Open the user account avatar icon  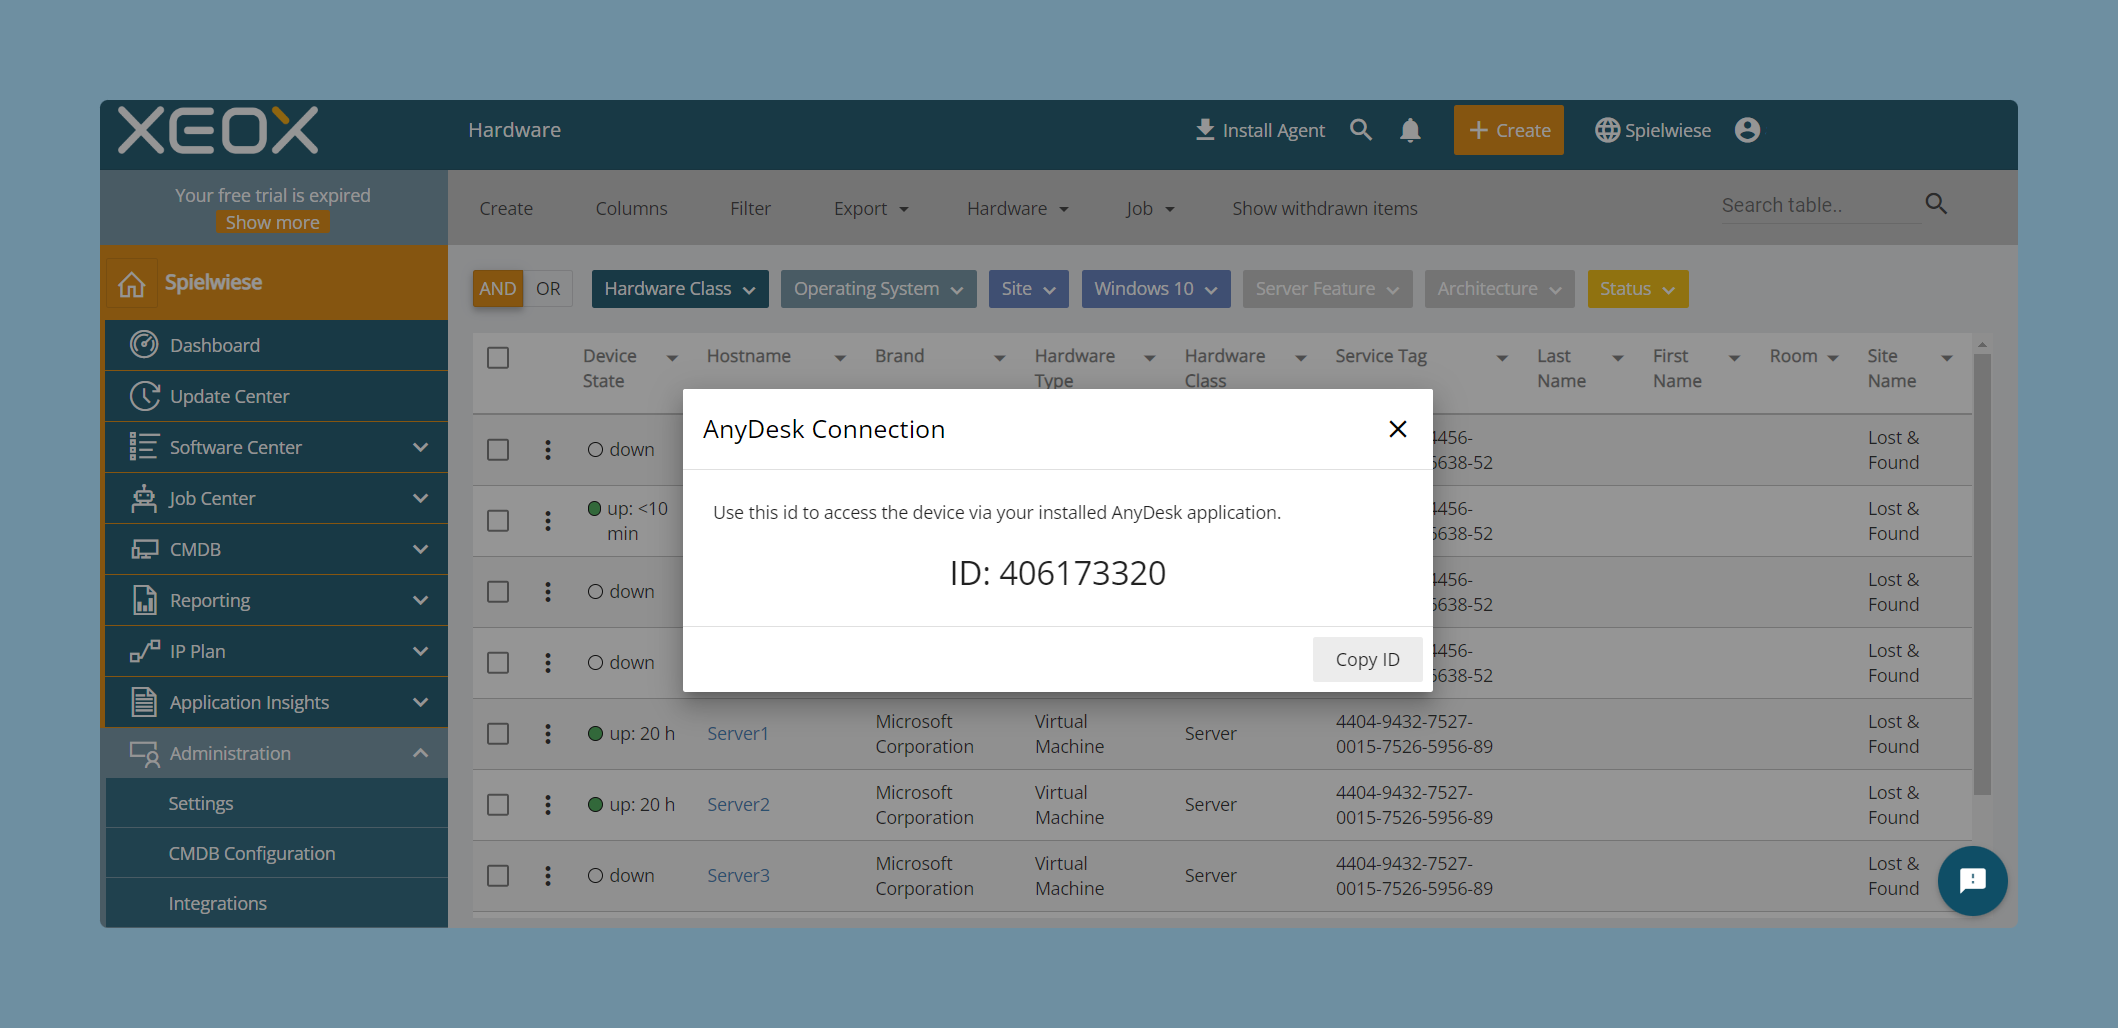1747,130
